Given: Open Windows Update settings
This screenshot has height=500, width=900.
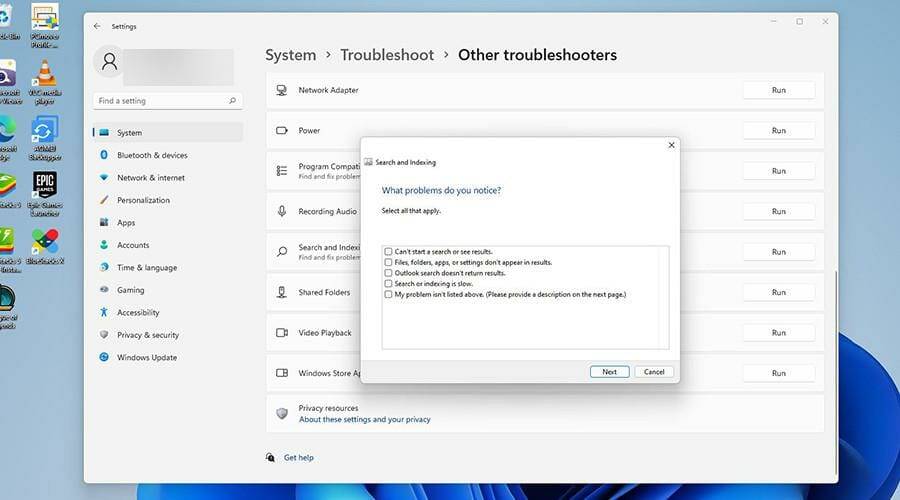Looking at the screenshot, I should [168, 357].
